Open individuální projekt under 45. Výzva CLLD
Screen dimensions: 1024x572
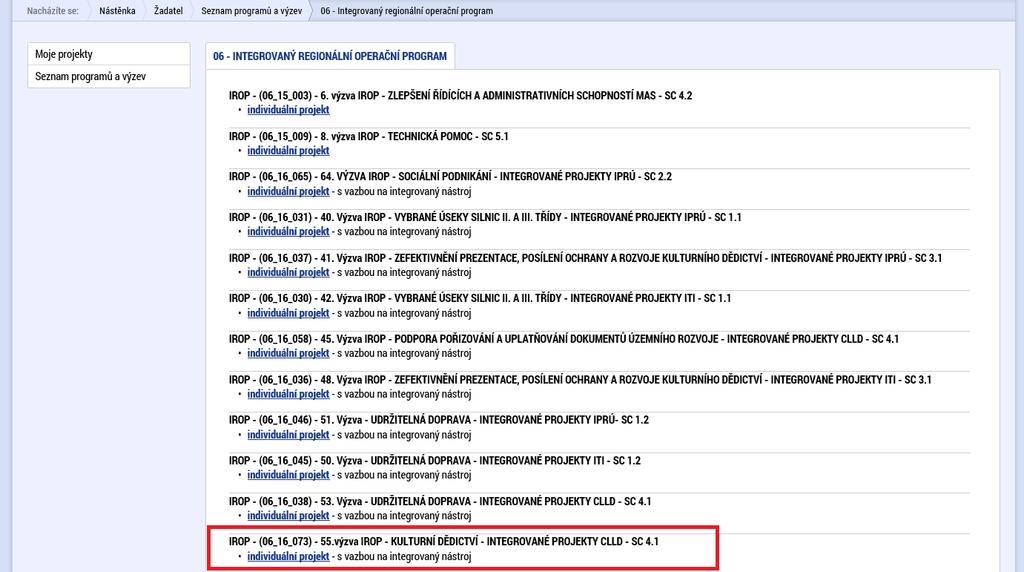(x=288, y=353)
